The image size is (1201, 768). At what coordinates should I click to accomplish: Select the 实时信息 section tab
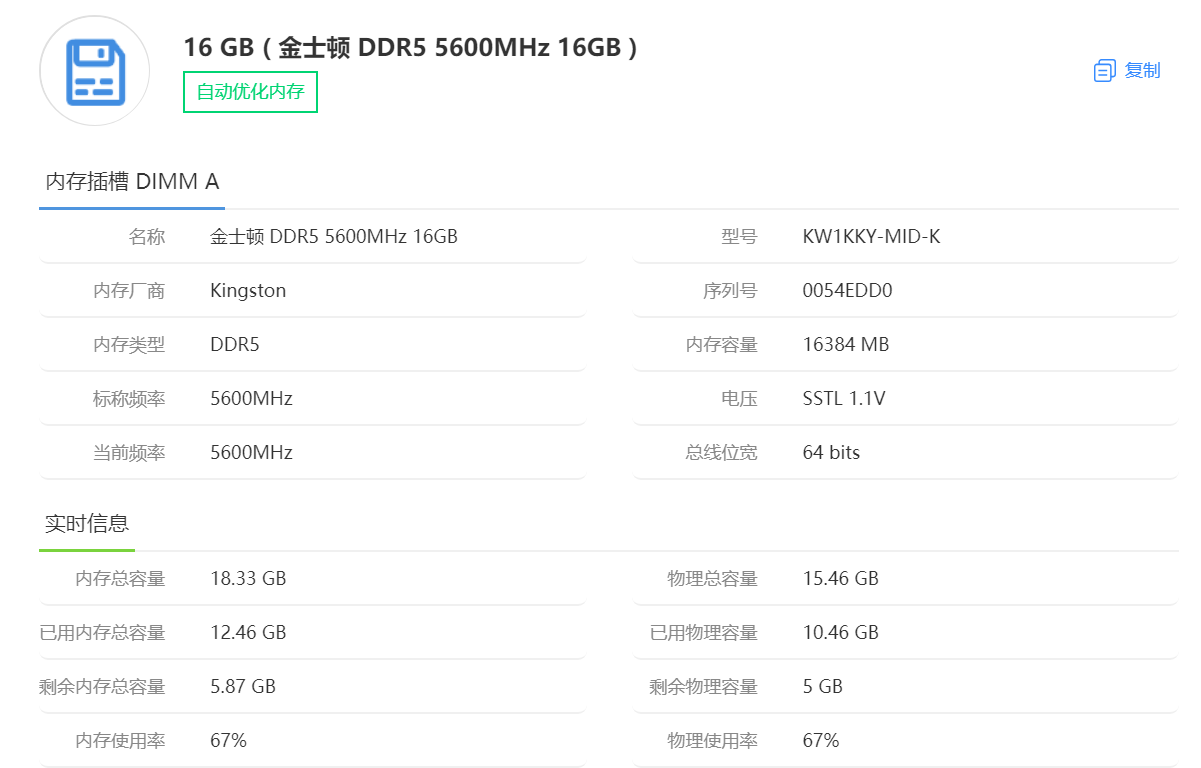(x=87, y=524)
